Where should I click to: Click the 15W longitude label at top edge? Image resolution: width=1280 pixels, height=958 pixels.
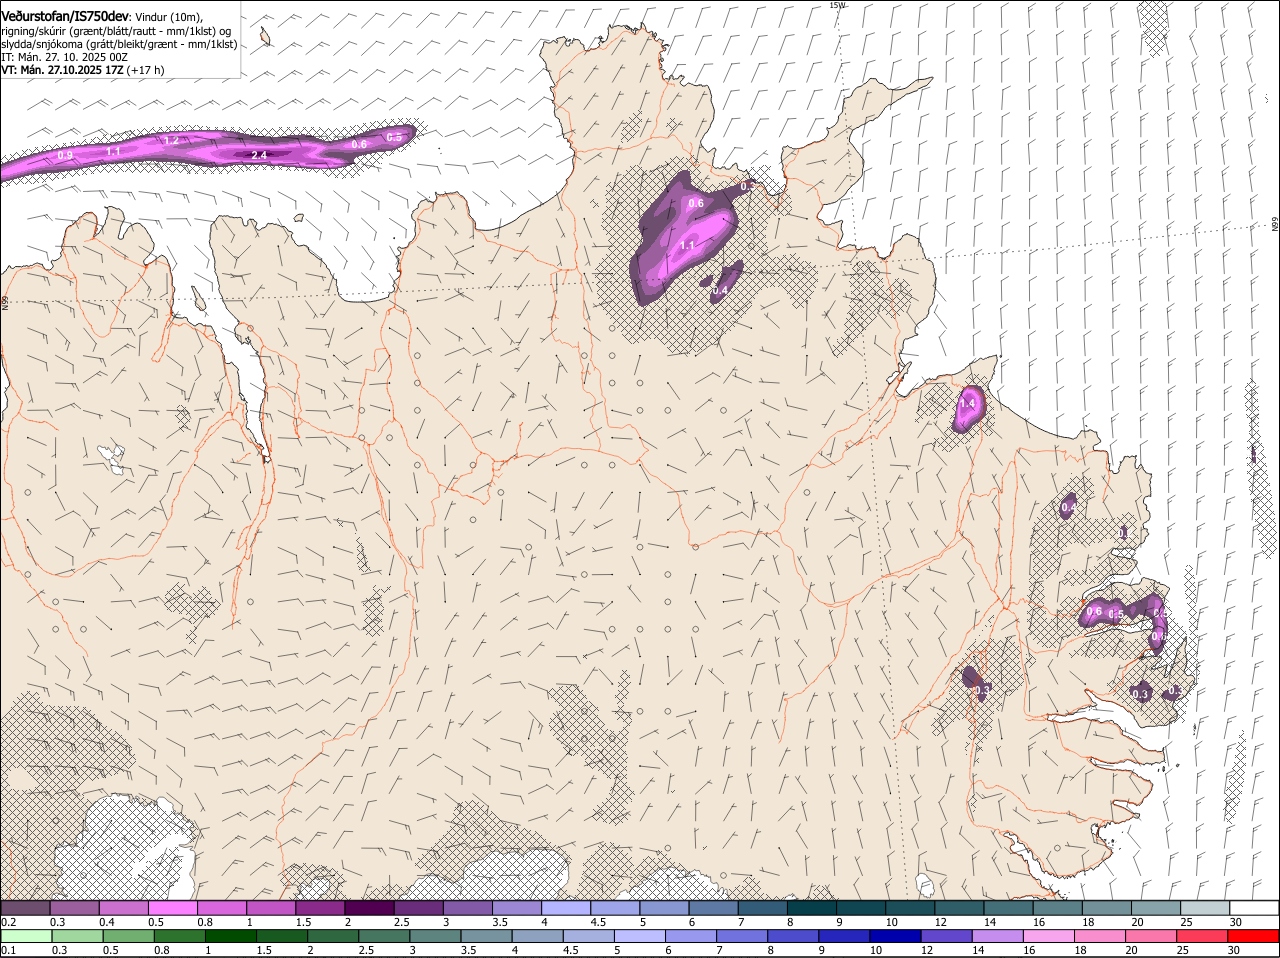coord(837,5)
